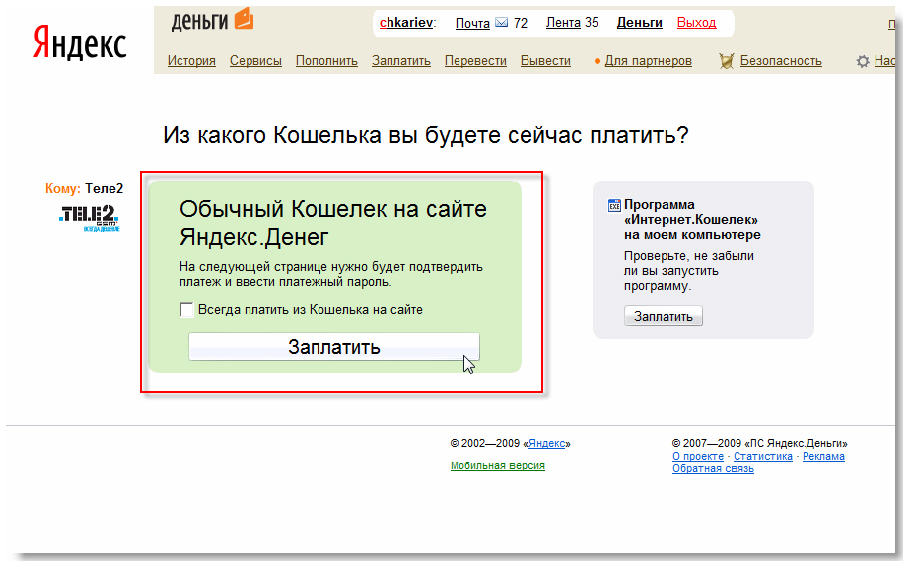Click the EXE program icon near Программа
Screen dimensions: 903x561
click(614, 206)
